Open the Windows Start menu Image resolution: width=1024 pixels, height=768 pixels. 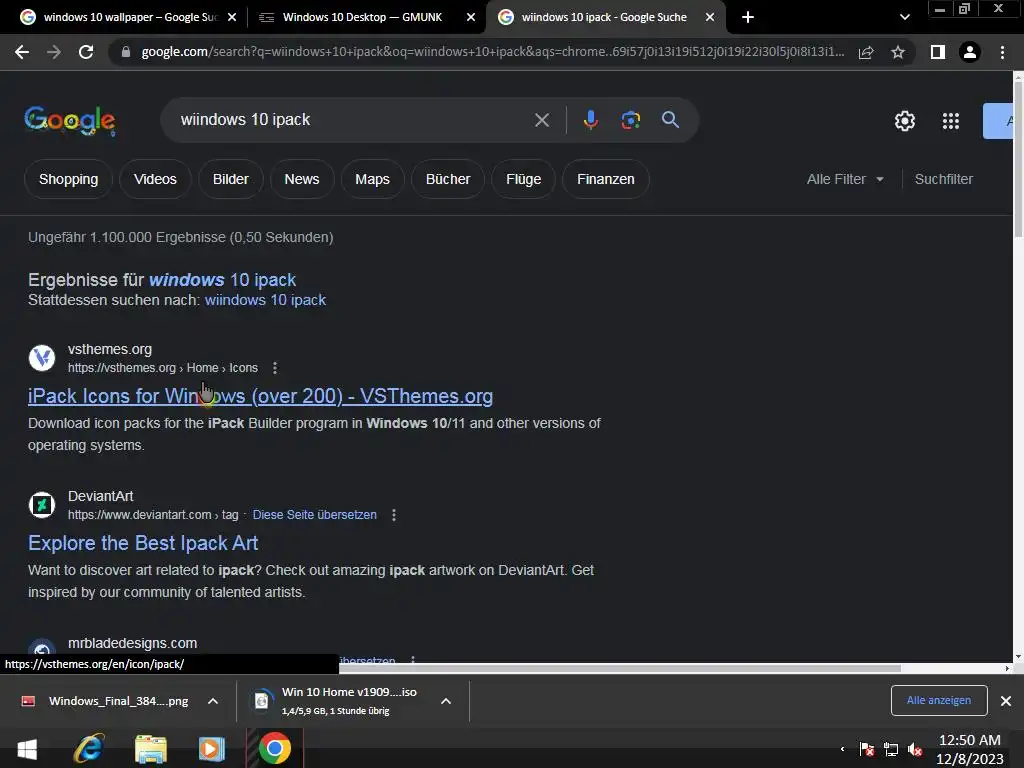[x=27, y=748]
